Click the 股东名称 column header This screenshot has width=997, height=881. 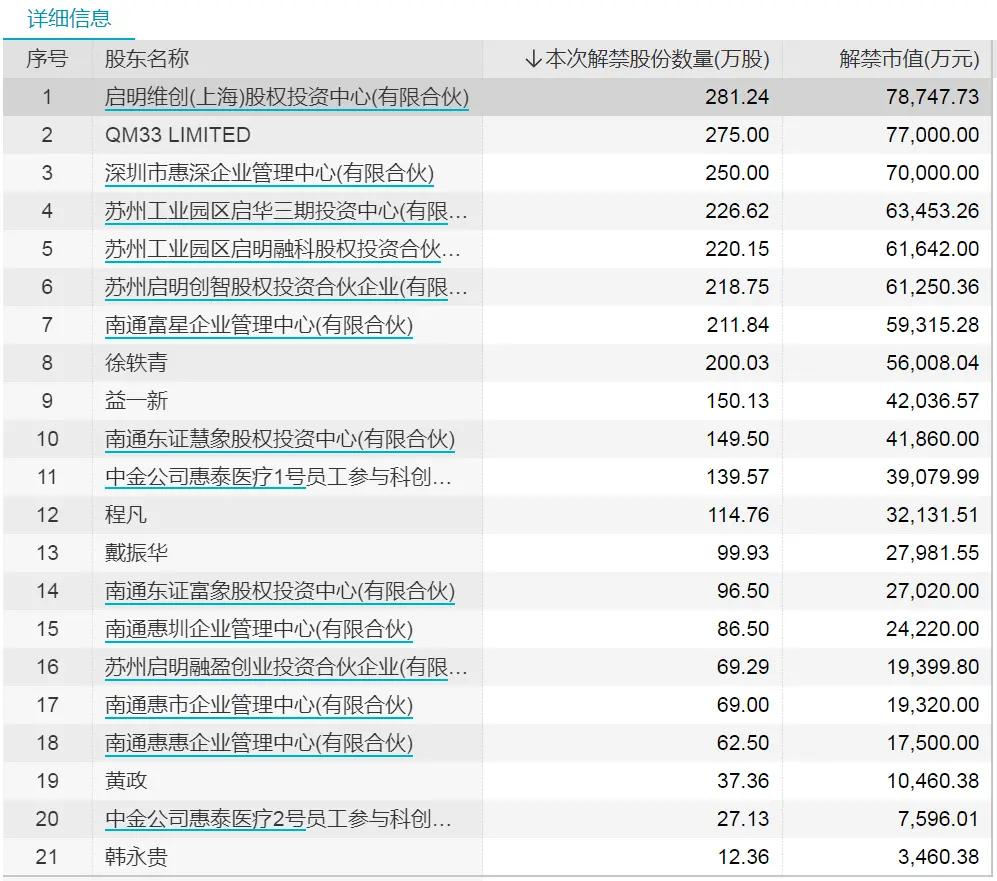(147, 59)
